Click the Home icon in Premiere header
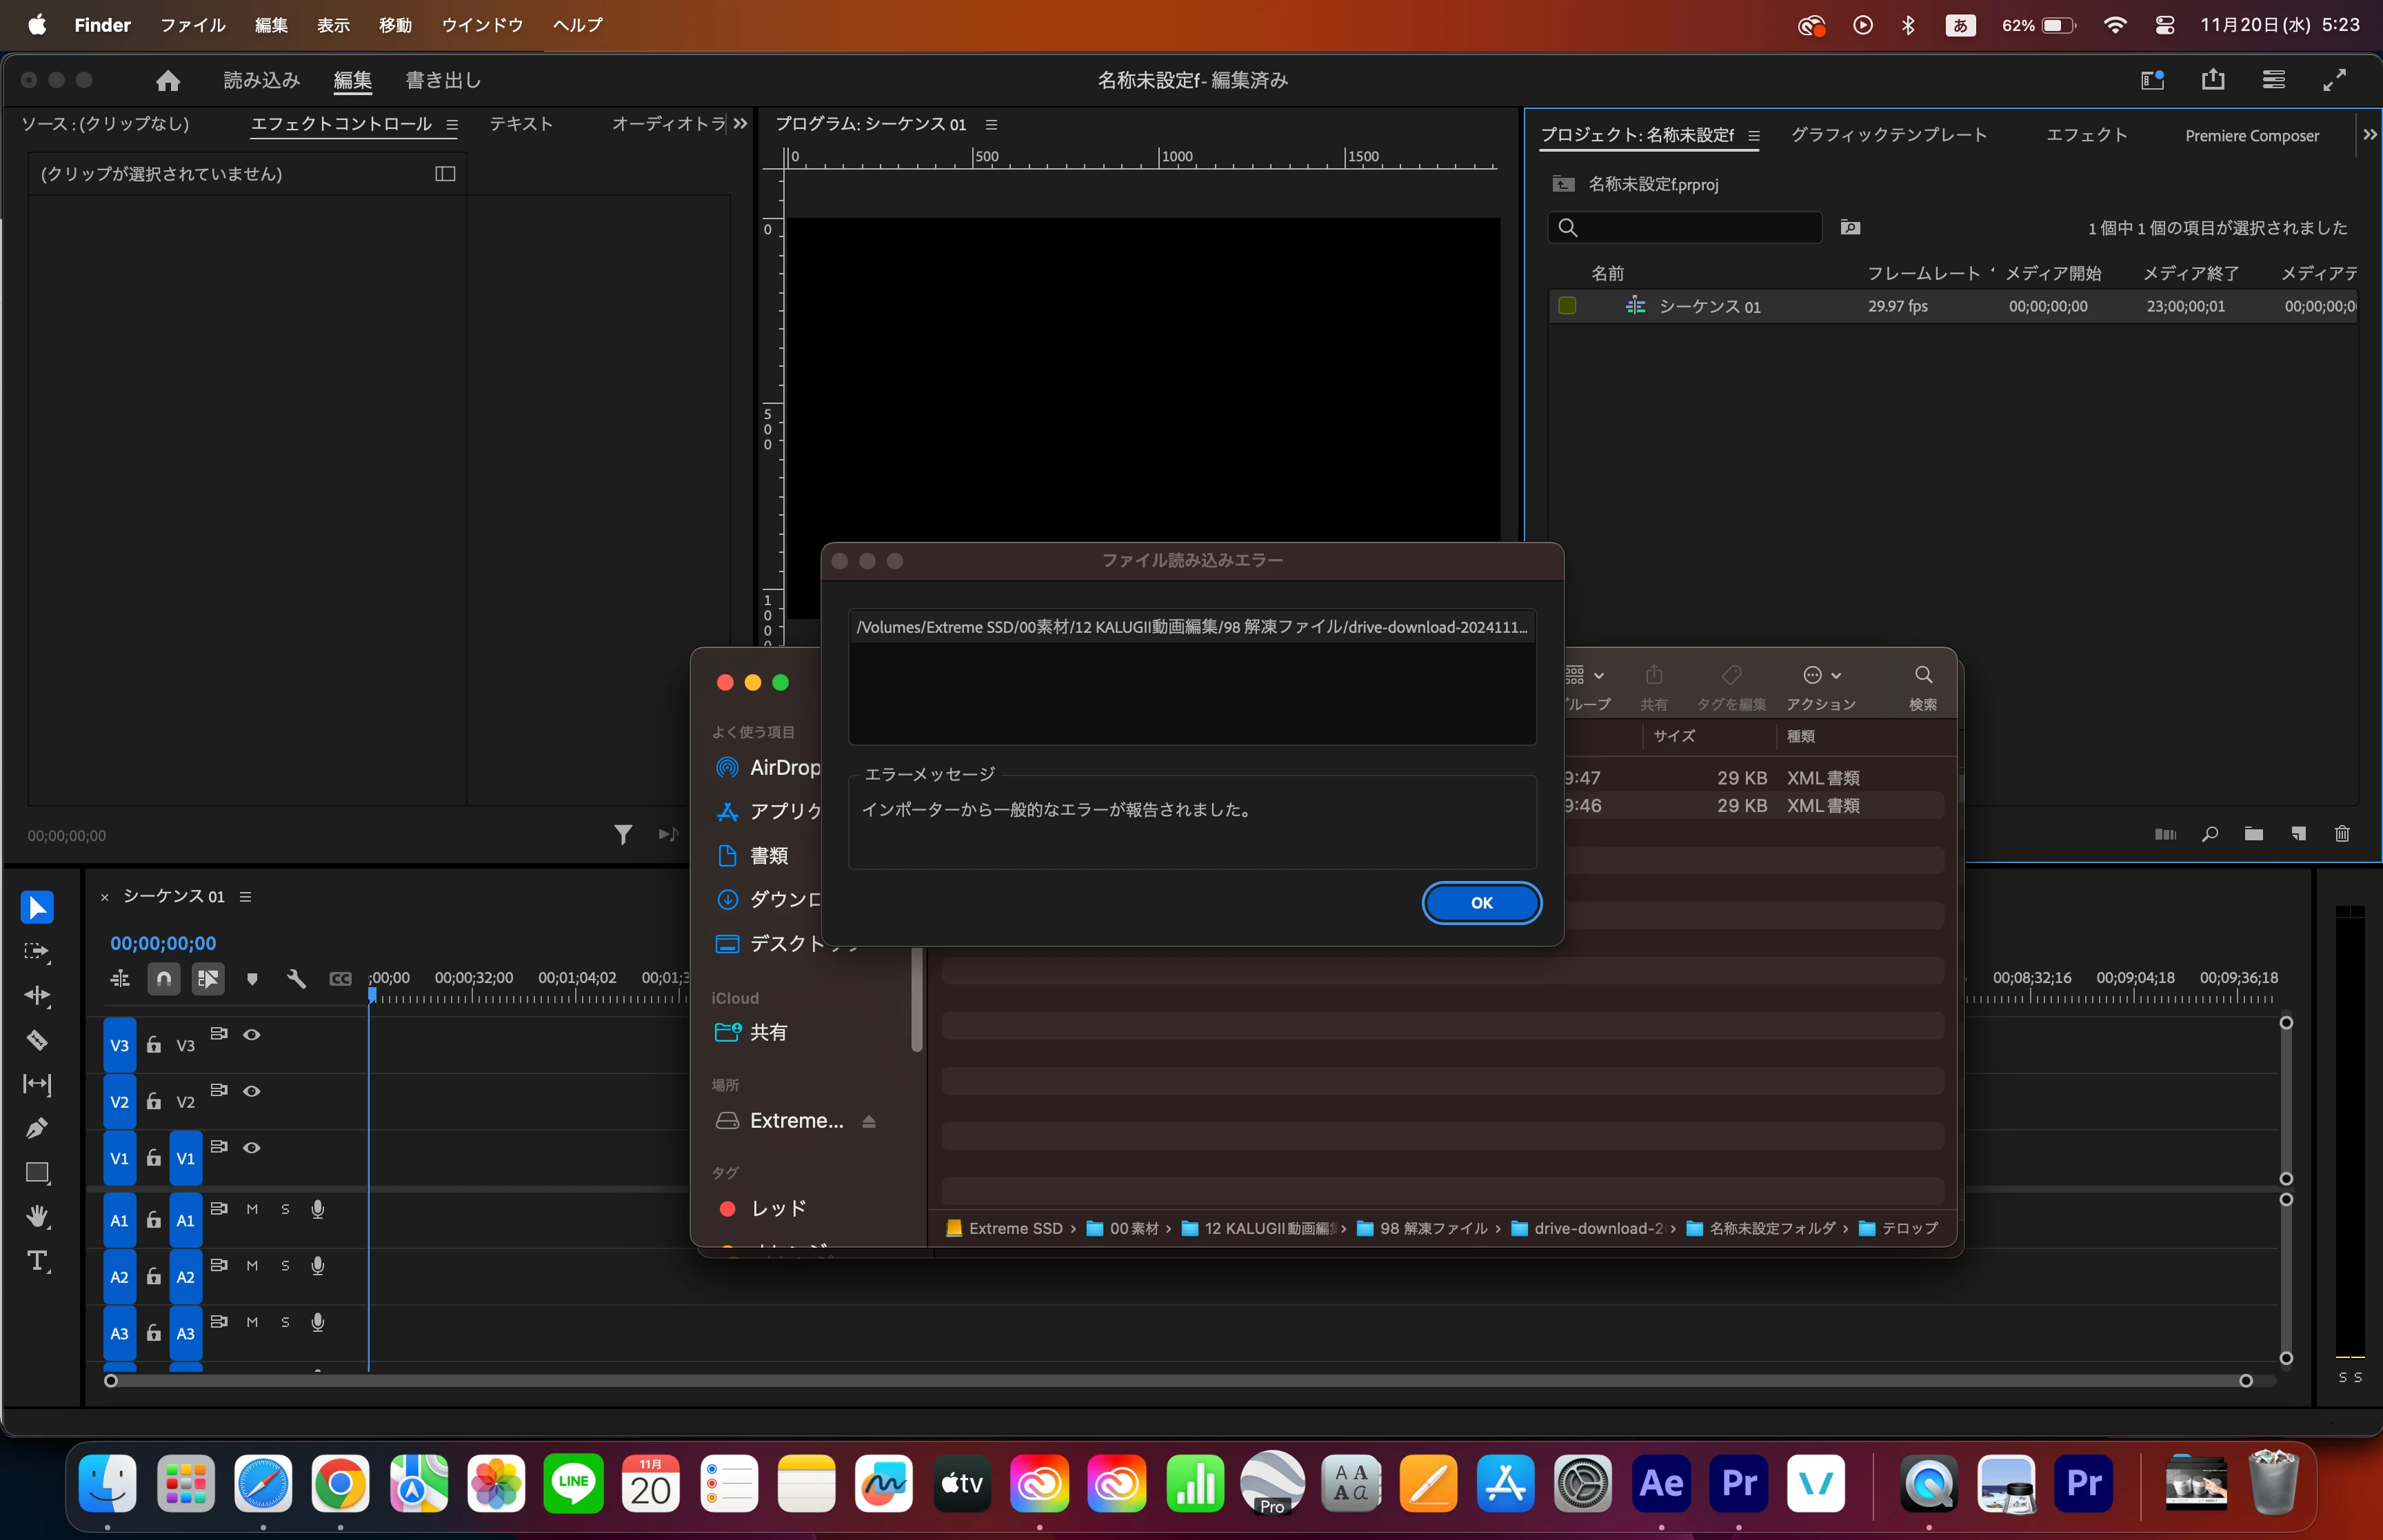The width and height of the screenshot is (2383, 1540). click(x=168, y=80)
